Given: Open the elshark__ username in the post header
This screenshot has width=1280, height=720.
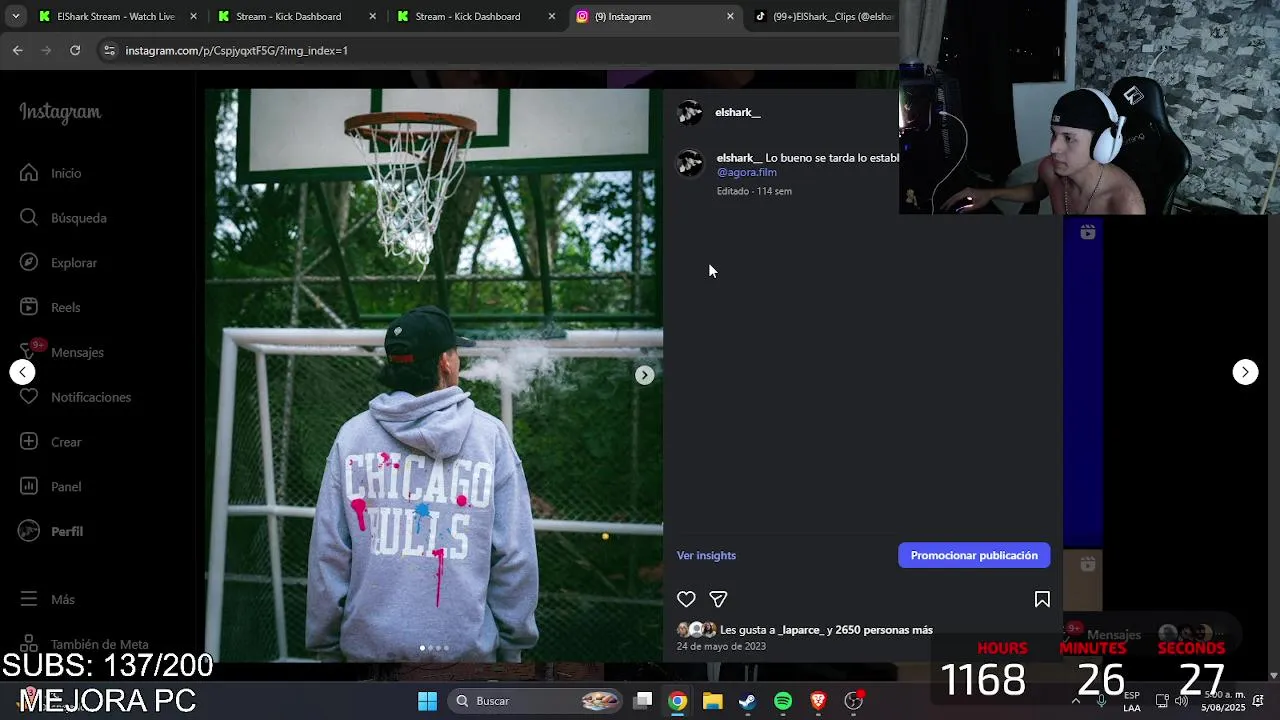Looking at the screenshot, I should click(x=738, y=112).
